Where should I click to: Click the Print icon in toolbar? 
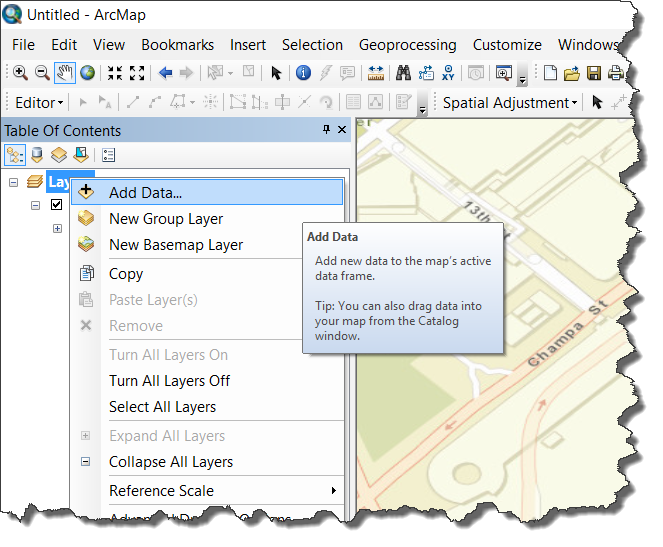pyautogui.click(x=616, y=73)
